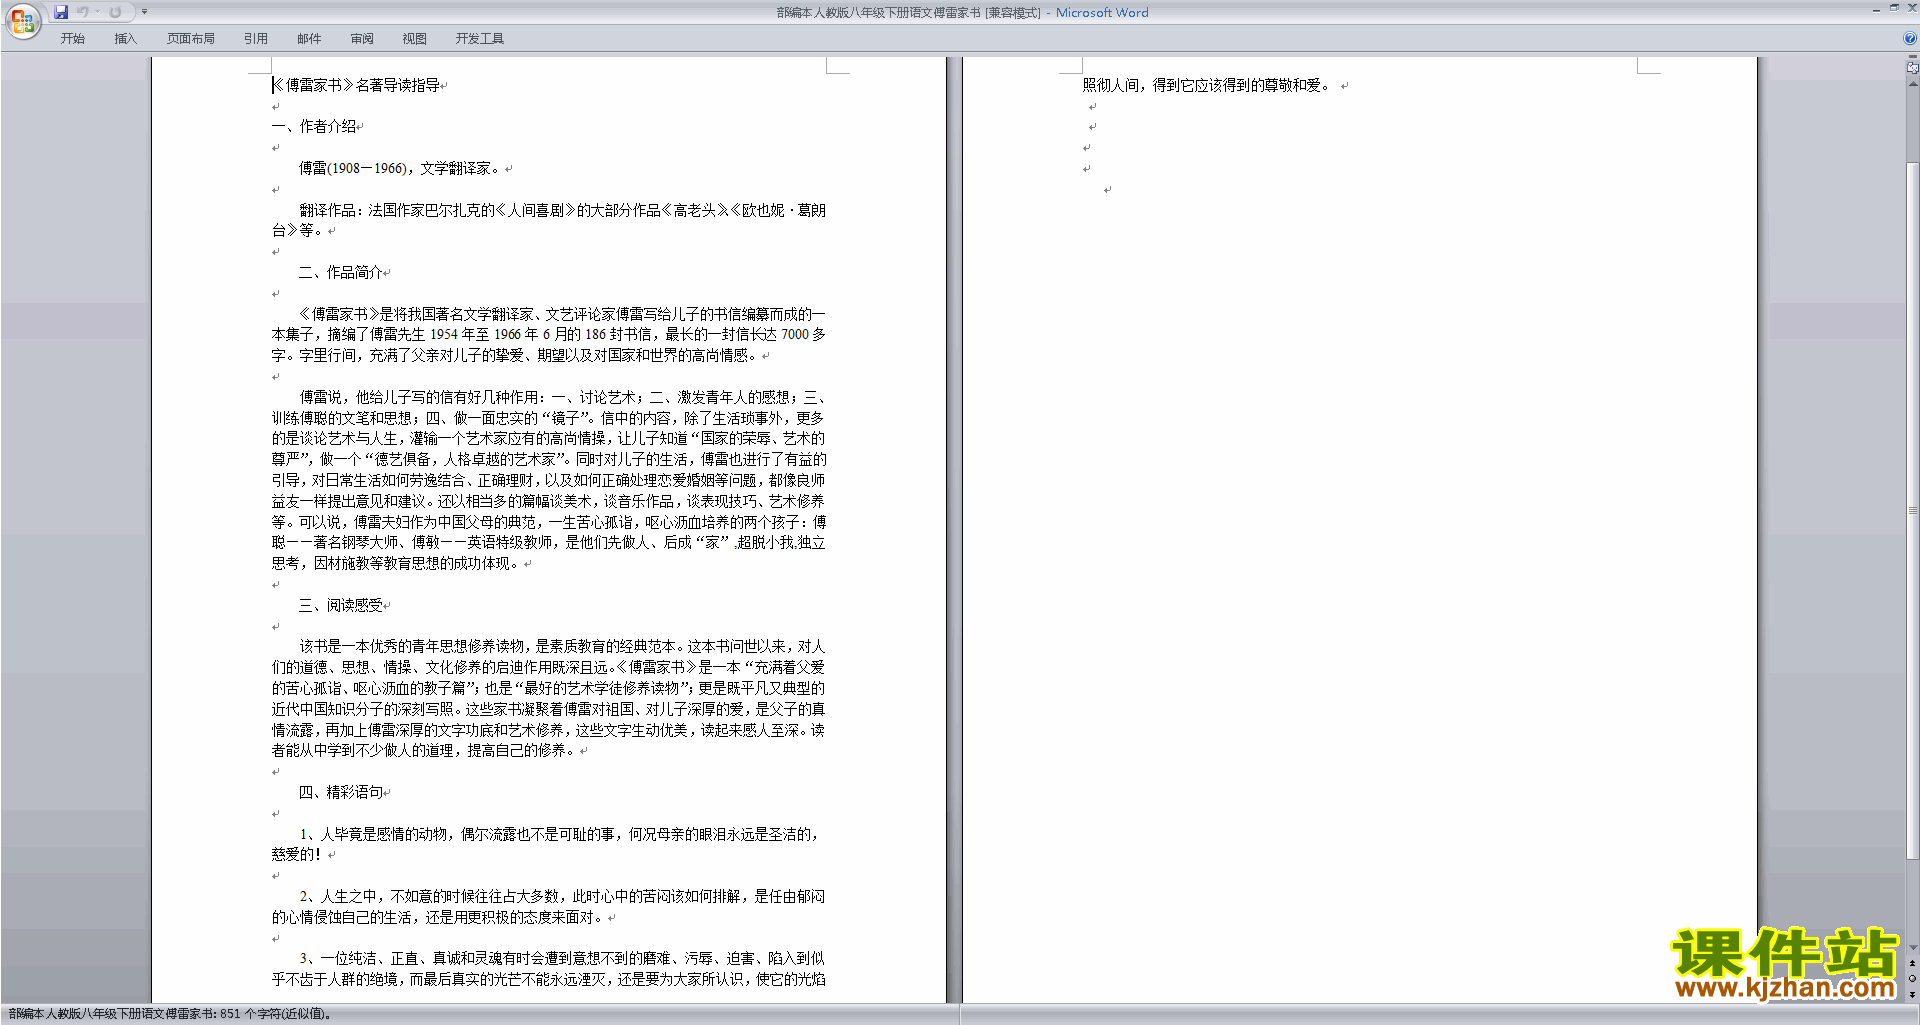Open the Select Browse Object button
The height and width of the screenshot is (1025, 1920).
coord(1912,979)
